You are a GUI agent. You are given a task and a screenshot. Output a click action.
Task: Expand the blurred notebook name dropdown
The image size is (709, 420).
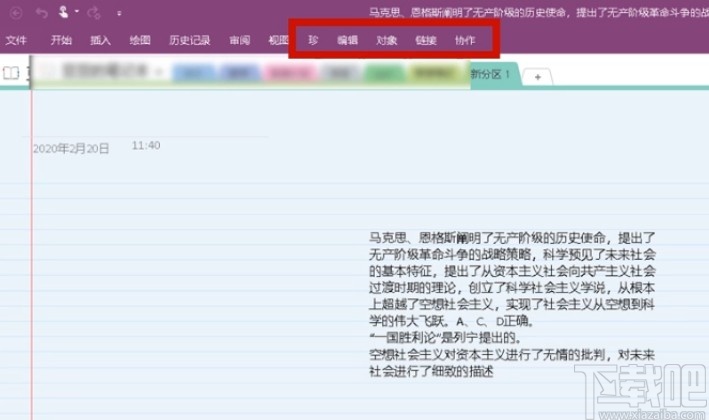tap(159, 71)
